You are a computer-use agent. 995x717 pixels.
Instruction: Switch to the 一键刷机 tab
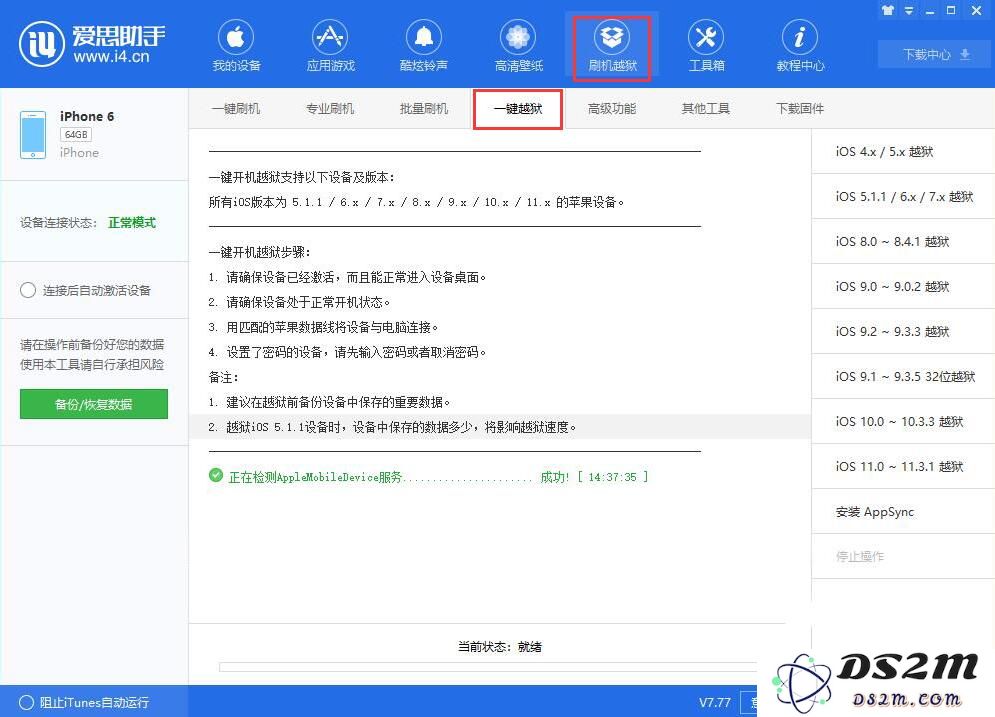(x=236, y=109)
